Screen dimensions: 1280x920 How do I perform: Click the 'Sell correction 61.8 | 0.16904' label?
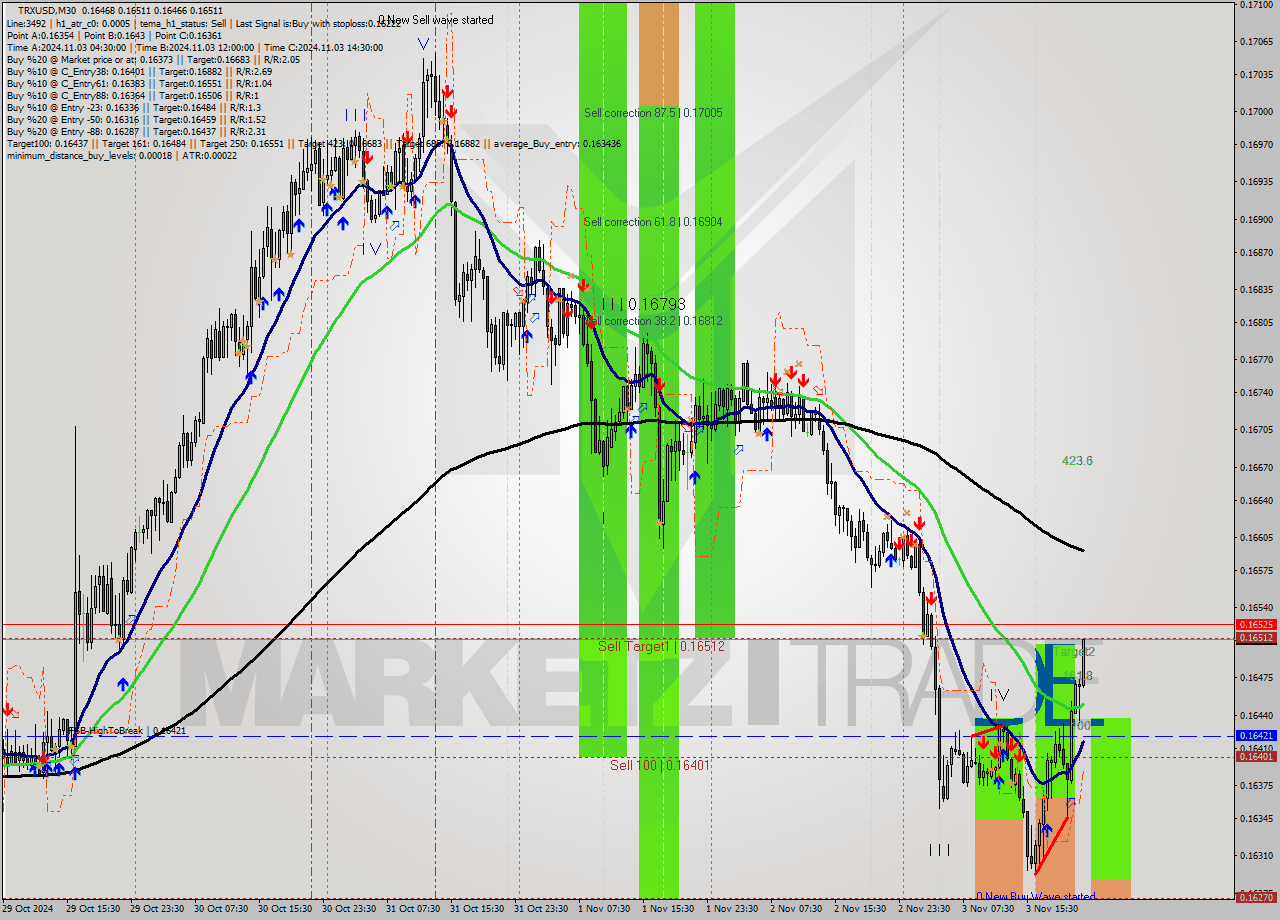tap(653, 222)
